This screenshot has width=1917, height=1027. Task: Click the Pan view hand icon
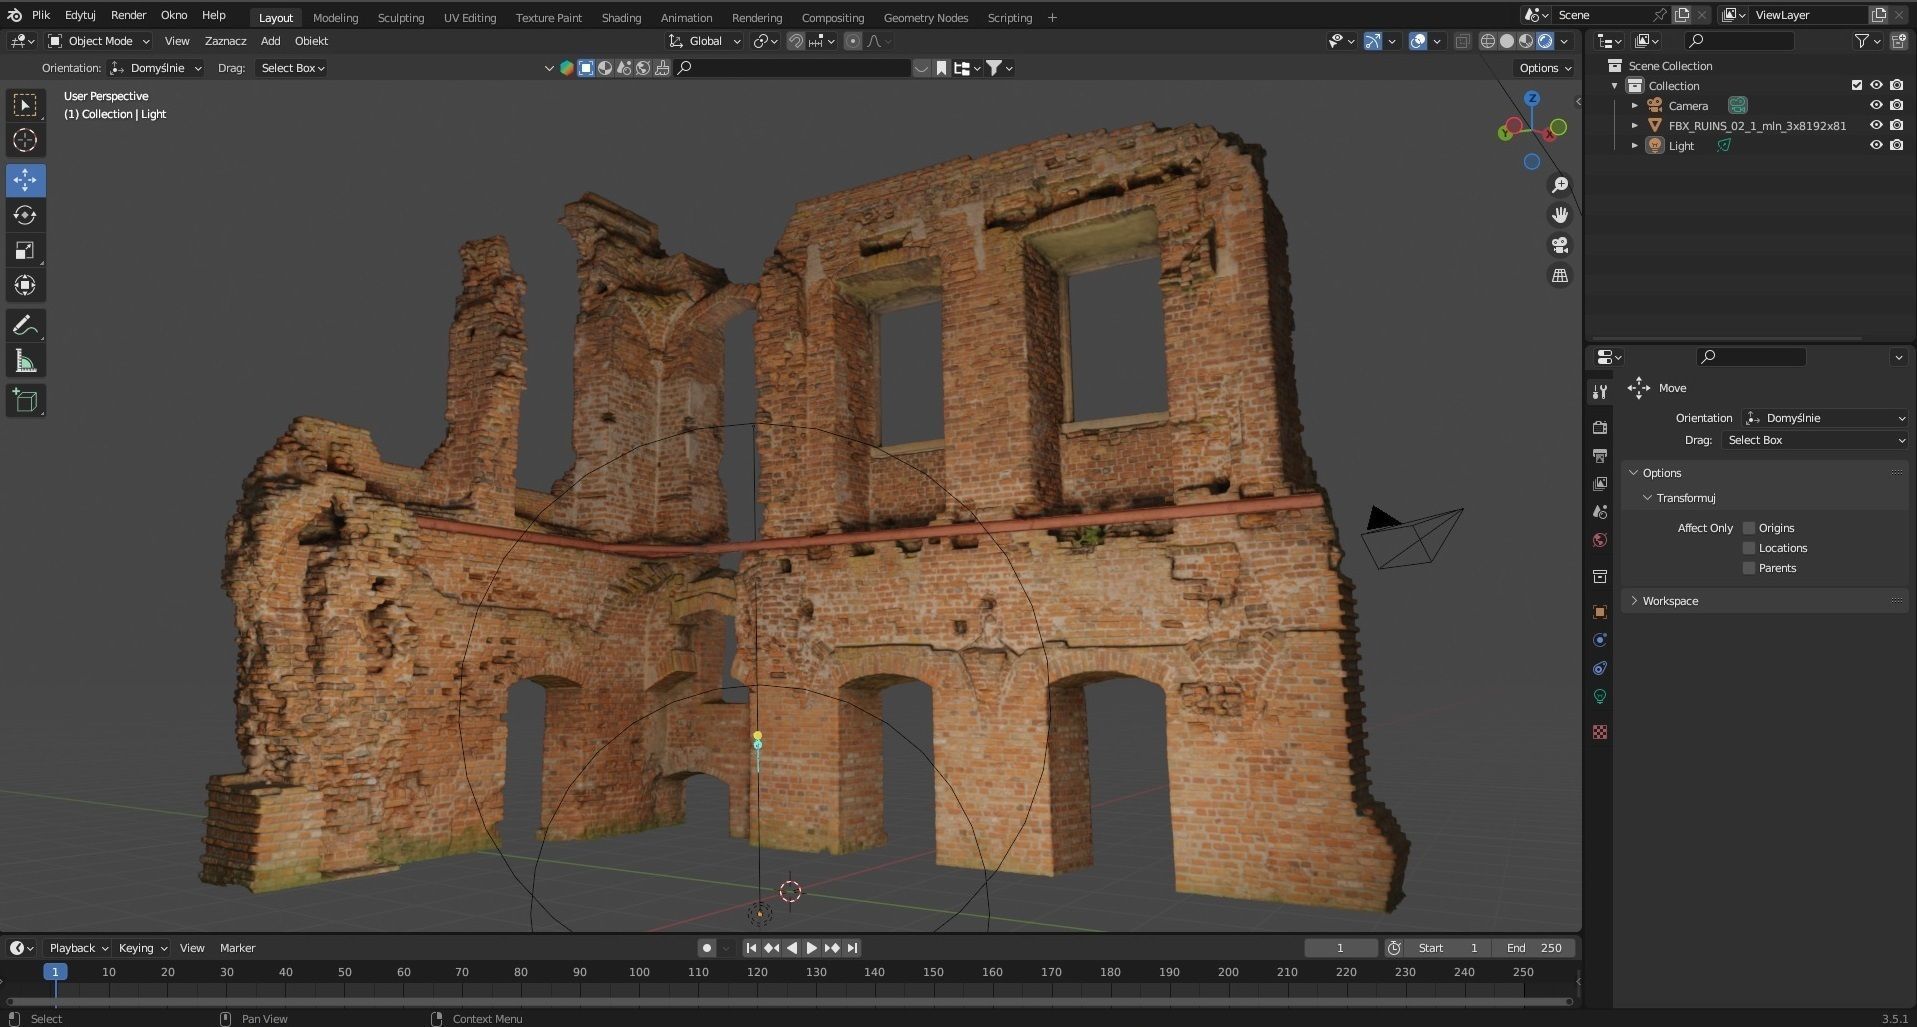pos(1560,215)
